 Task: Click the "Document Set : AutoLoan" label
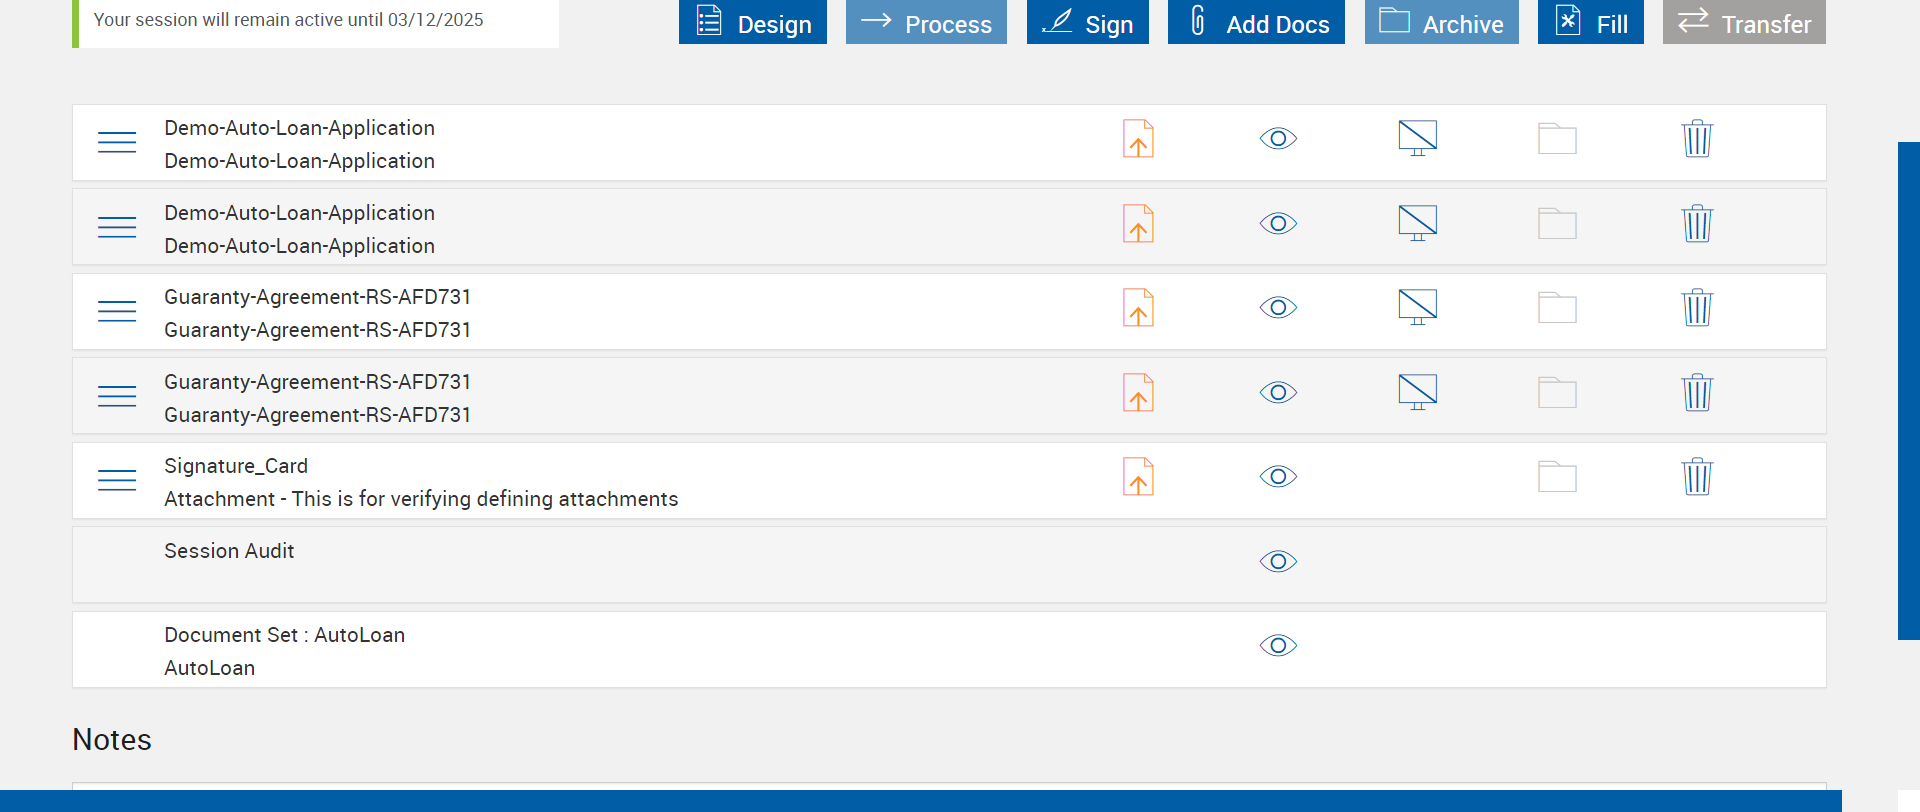pos(284,635)
